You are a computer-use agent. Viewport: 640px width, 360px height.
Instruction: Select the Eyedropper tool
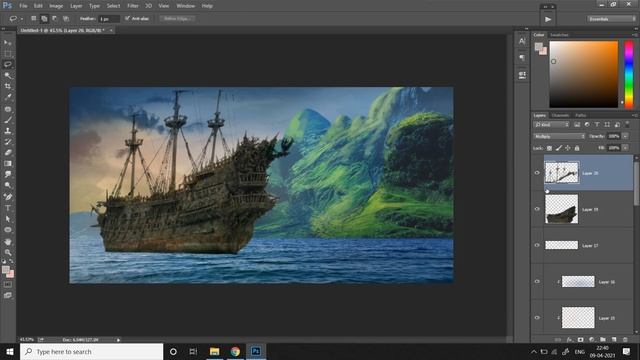coord(8,98)
